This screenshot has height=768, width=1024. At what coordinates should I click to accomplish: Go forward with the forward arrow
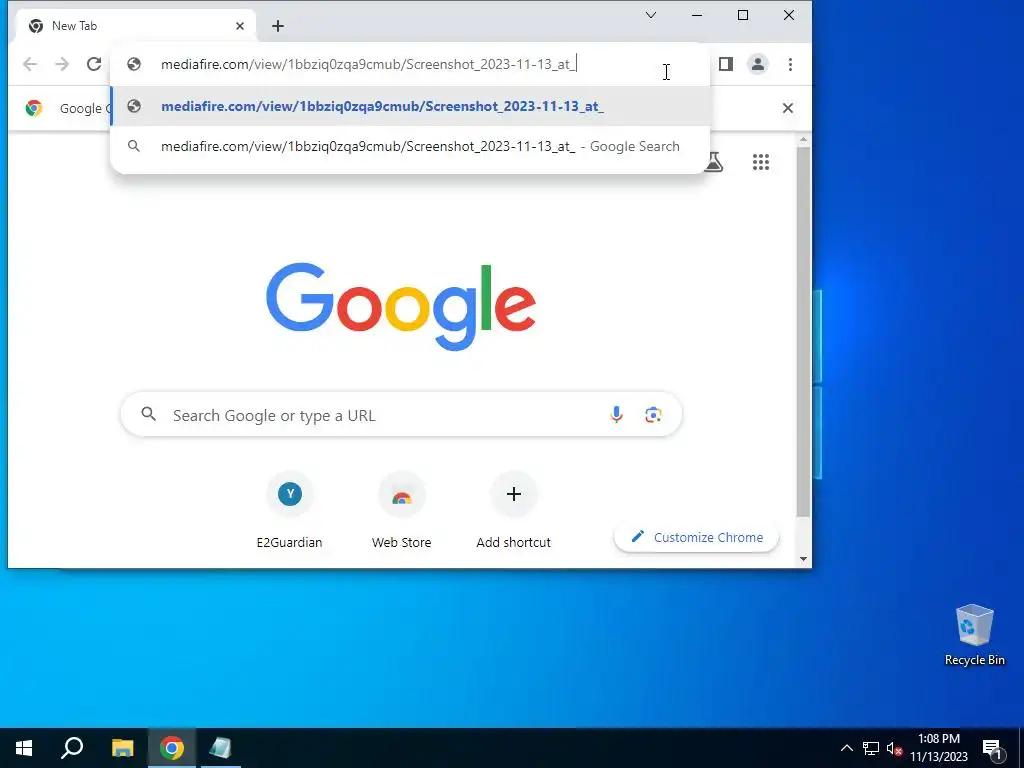(62, 64)
